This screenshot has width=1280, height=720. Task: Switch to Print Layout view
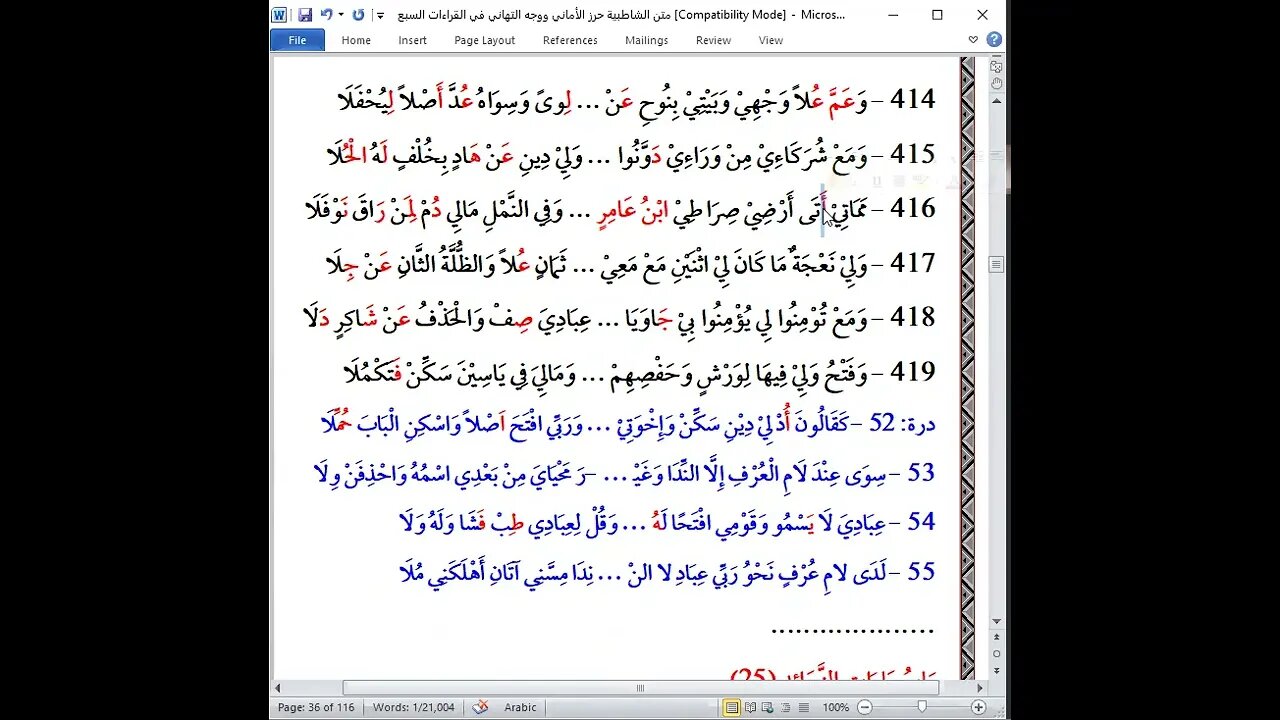732,707
